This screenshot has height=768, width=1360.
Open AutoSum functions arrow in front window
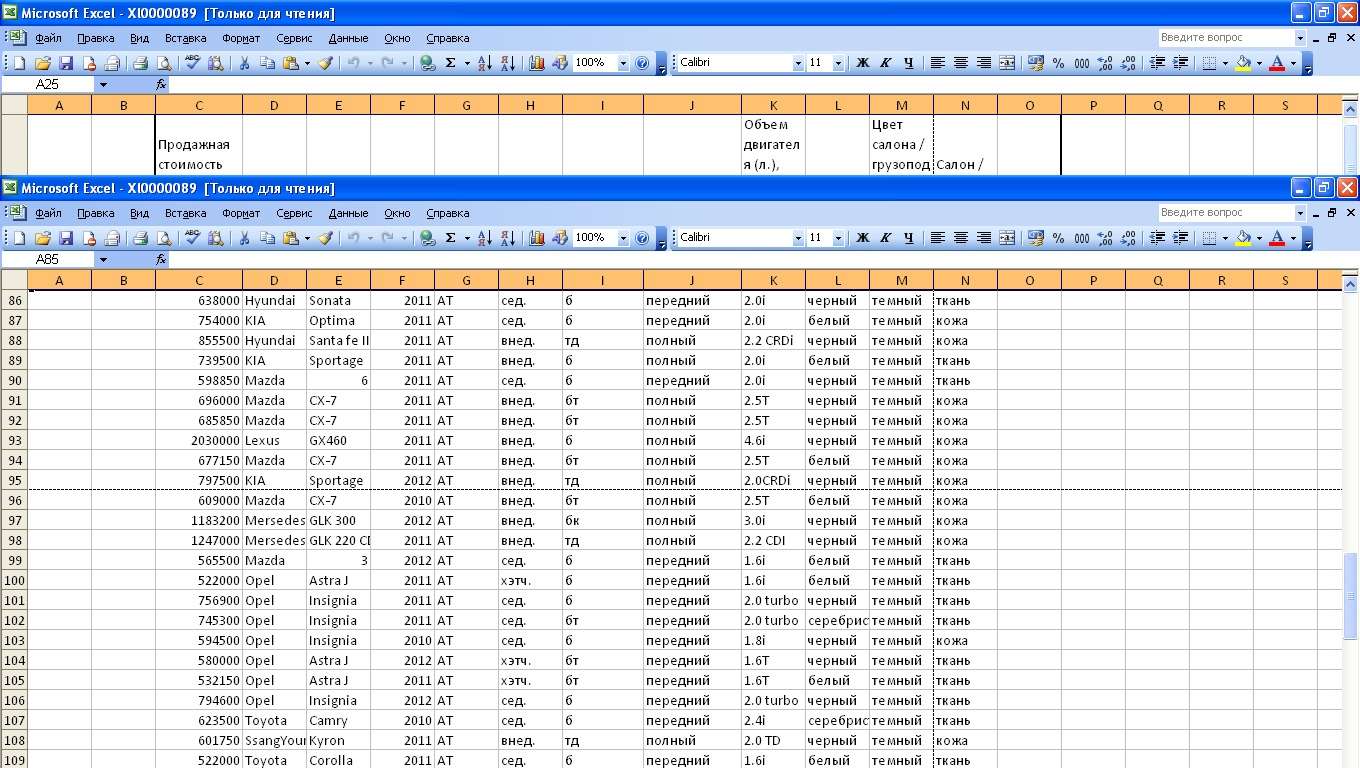[x=466, y=238]
